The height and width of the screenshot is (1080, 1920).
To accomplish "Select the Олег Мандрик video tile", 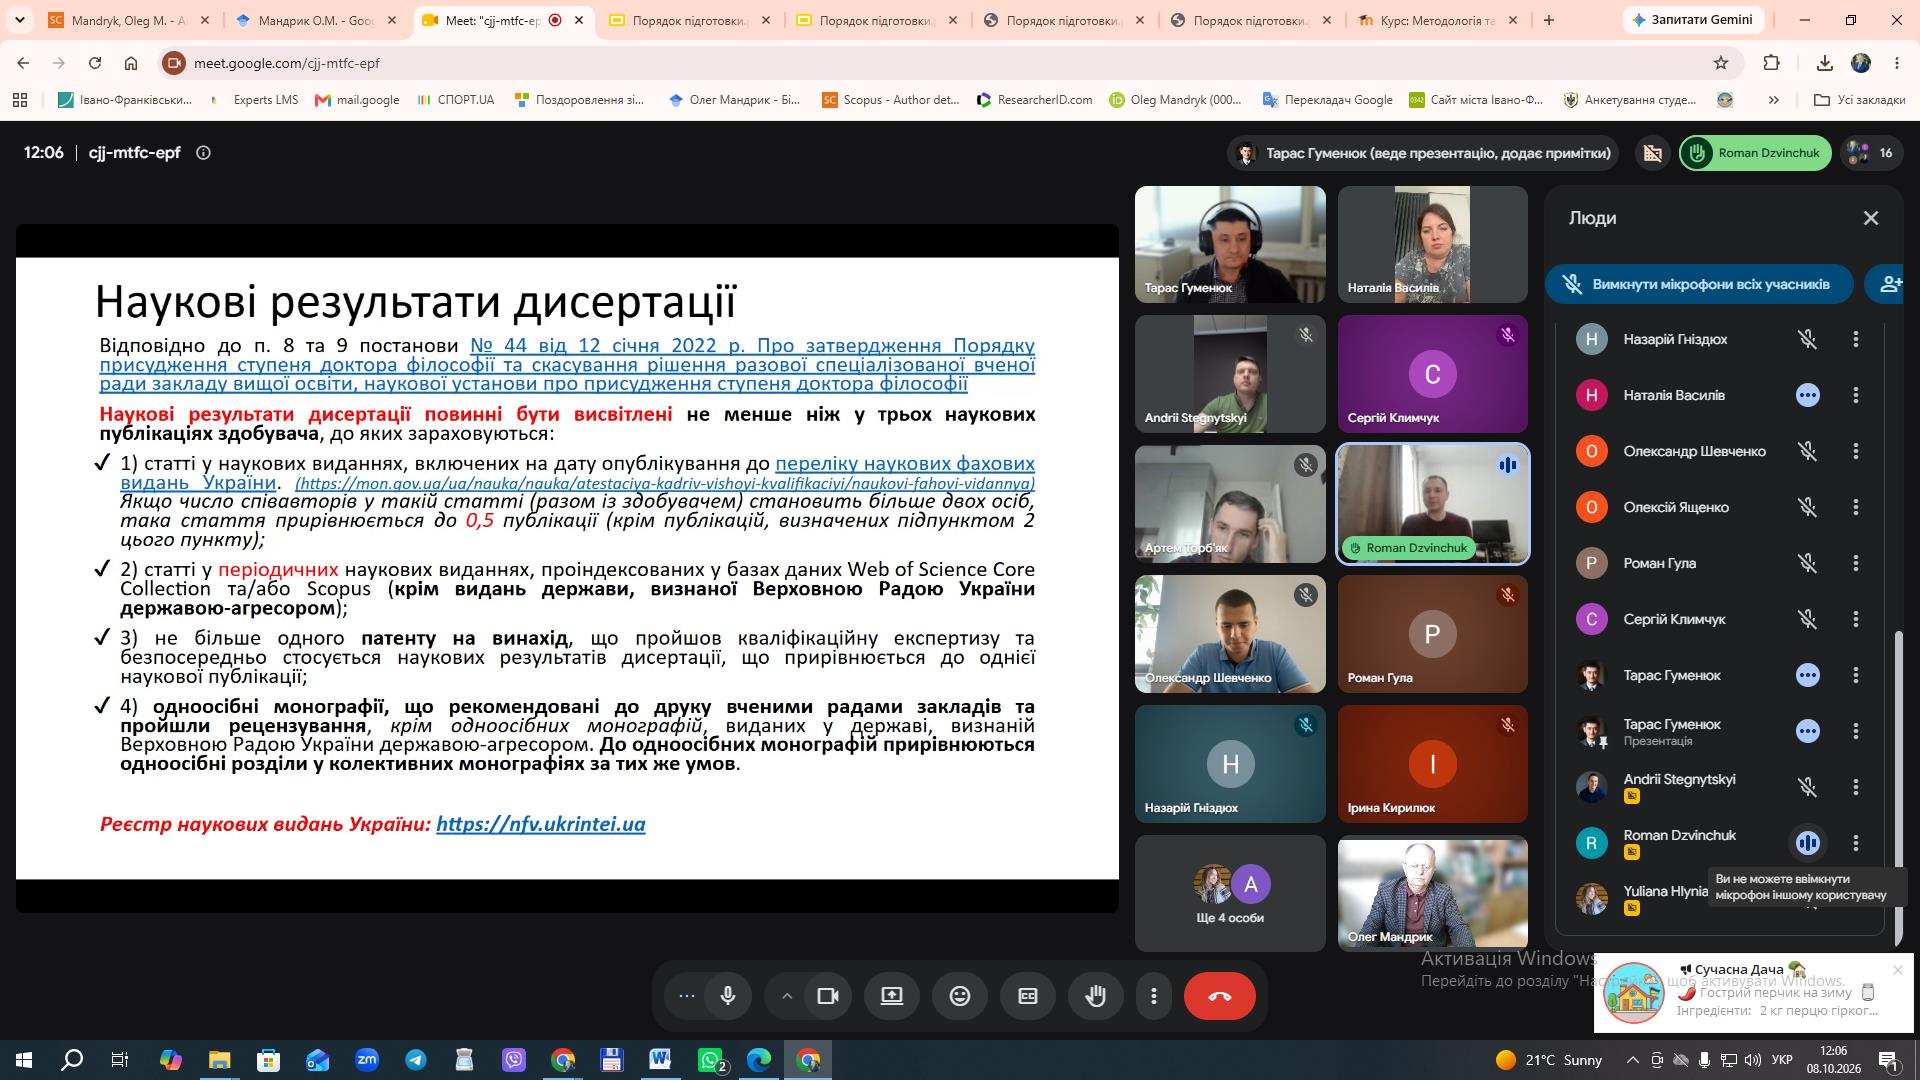I will pyautogui.click(x=1432, y=893).
